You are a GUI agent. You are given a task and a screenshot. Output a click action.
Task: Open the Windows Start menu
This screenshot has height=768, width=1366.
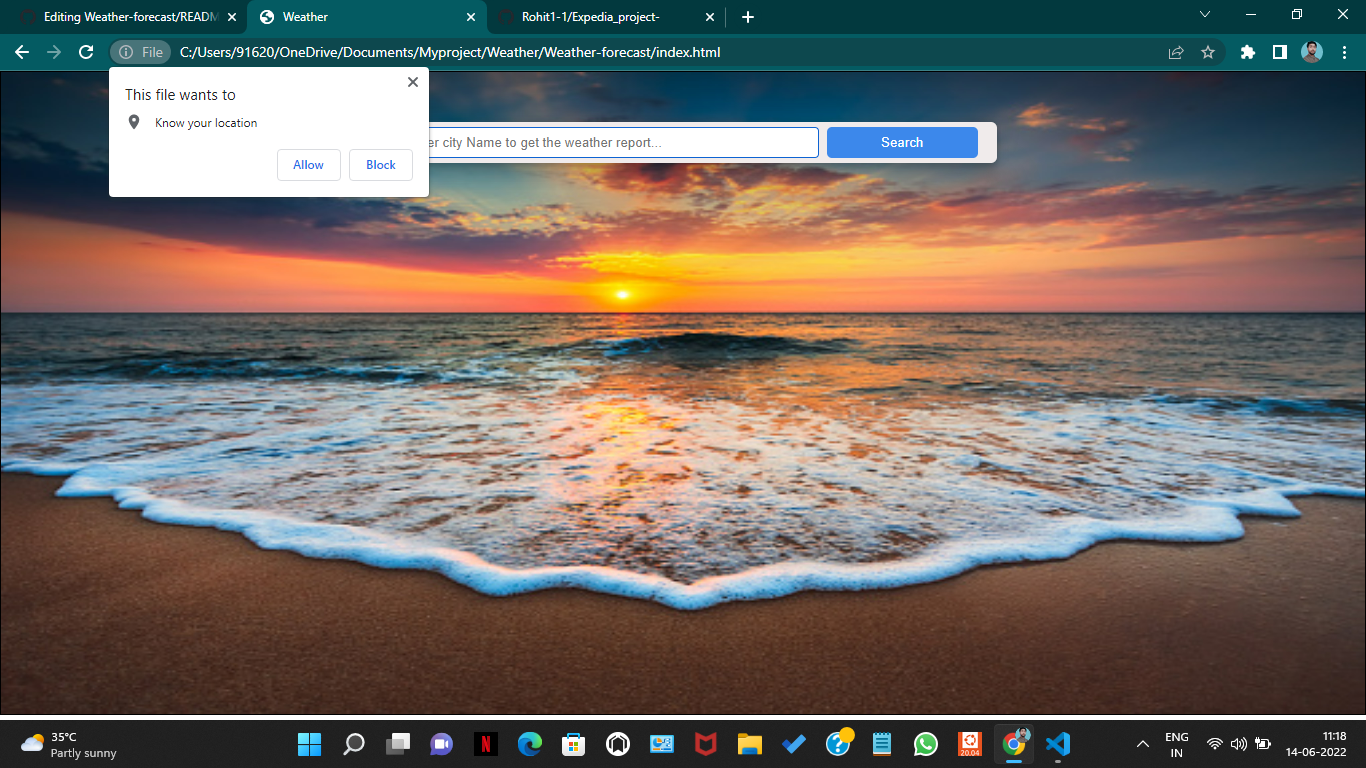(309, 744)
